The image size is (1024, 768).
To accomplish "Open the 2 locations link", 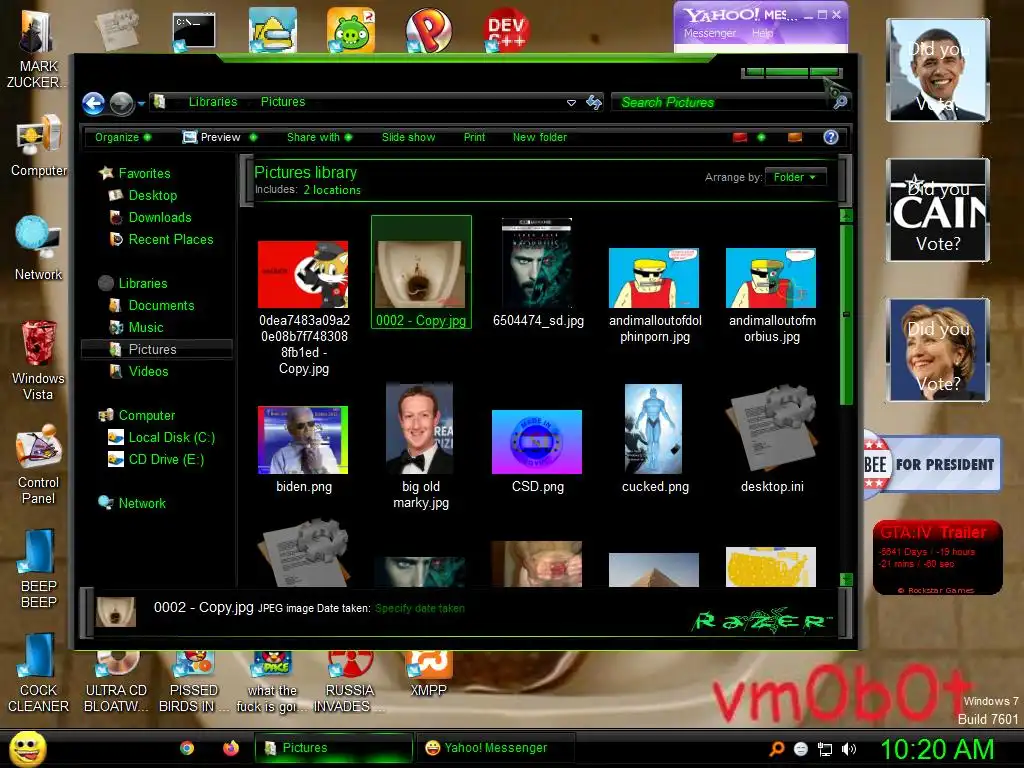I will tap(332, 190).
